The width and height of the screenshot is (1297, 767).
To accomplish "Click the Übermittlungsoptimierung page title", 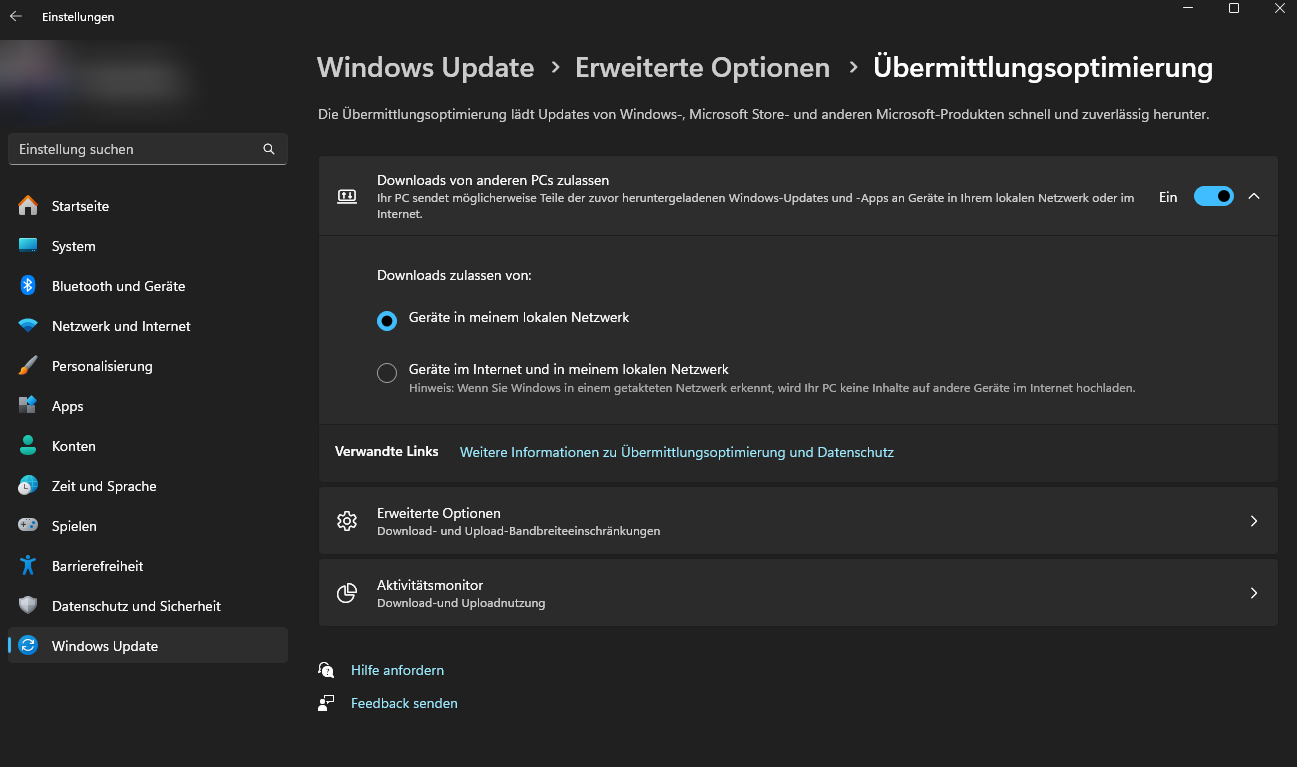I will point(1043,68).
